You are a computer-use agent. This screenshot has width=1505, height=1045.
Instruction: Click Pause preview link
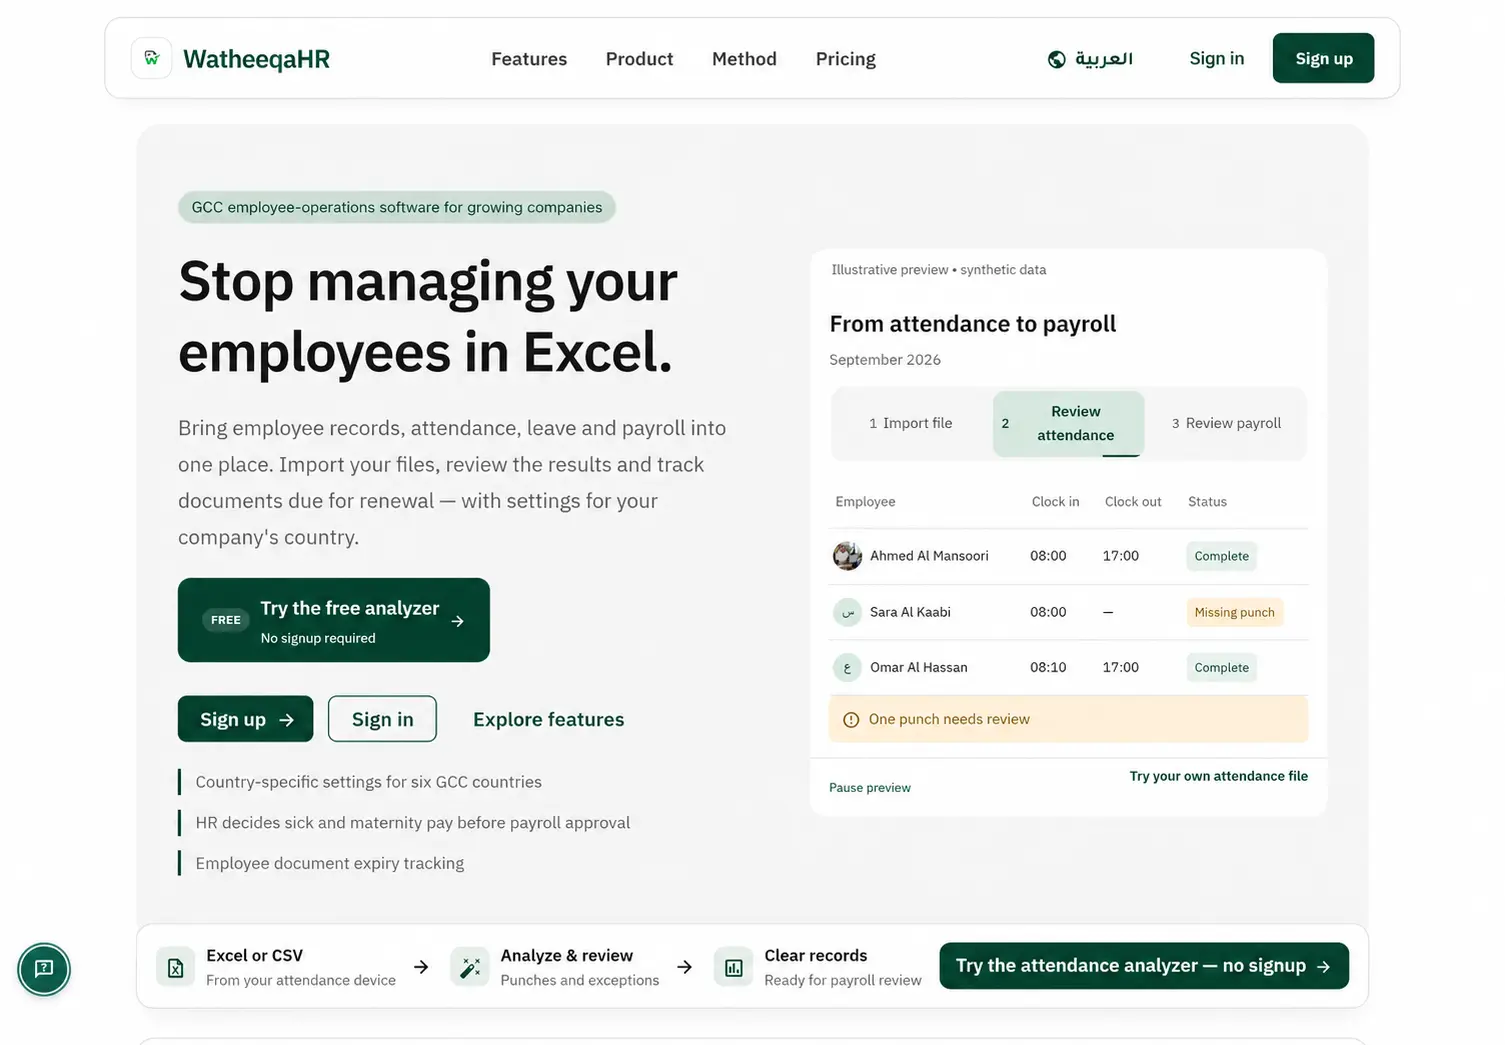(x=870, y=788)
